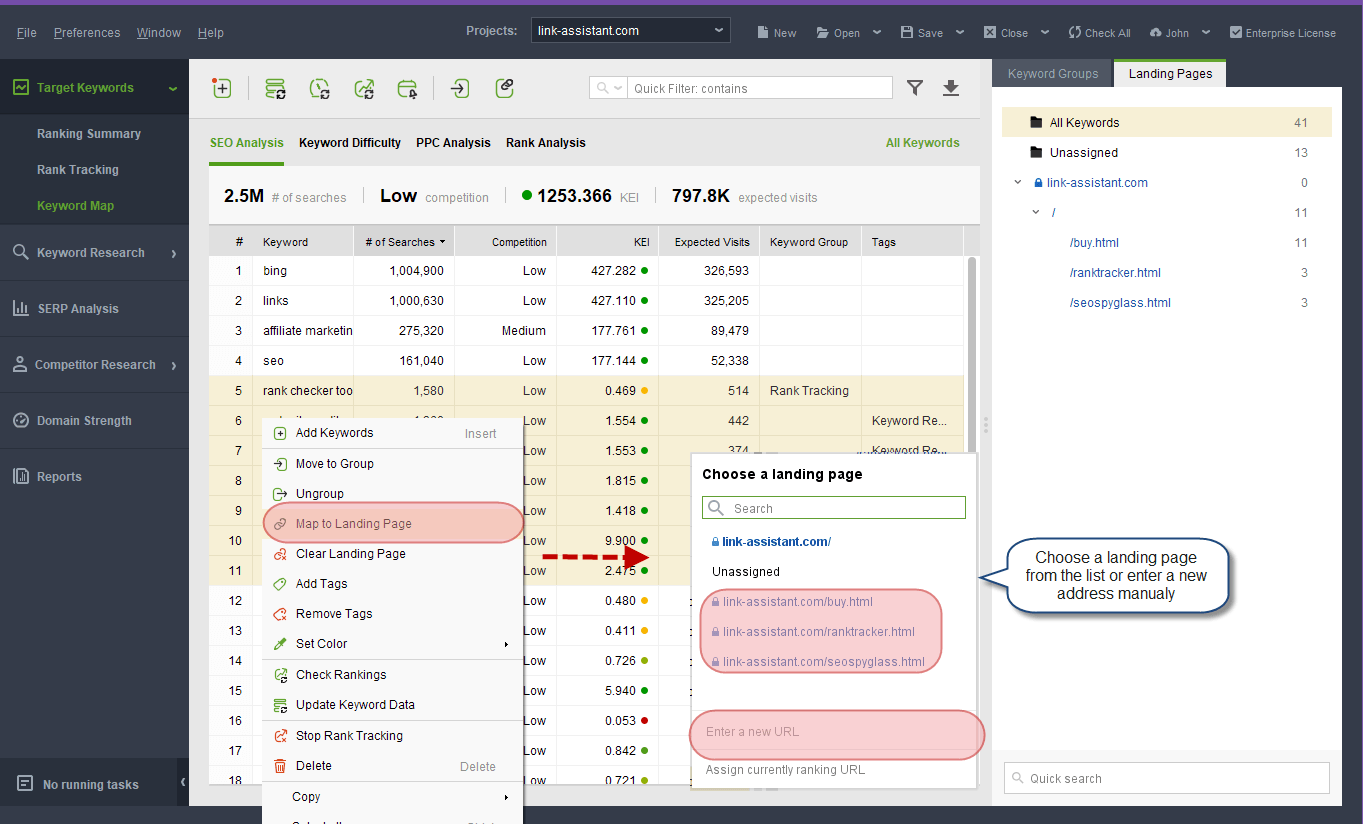Switch to the Landing Pages tab
Viewport: 1363px width, 824px height.
click(x=1170, y=74)
